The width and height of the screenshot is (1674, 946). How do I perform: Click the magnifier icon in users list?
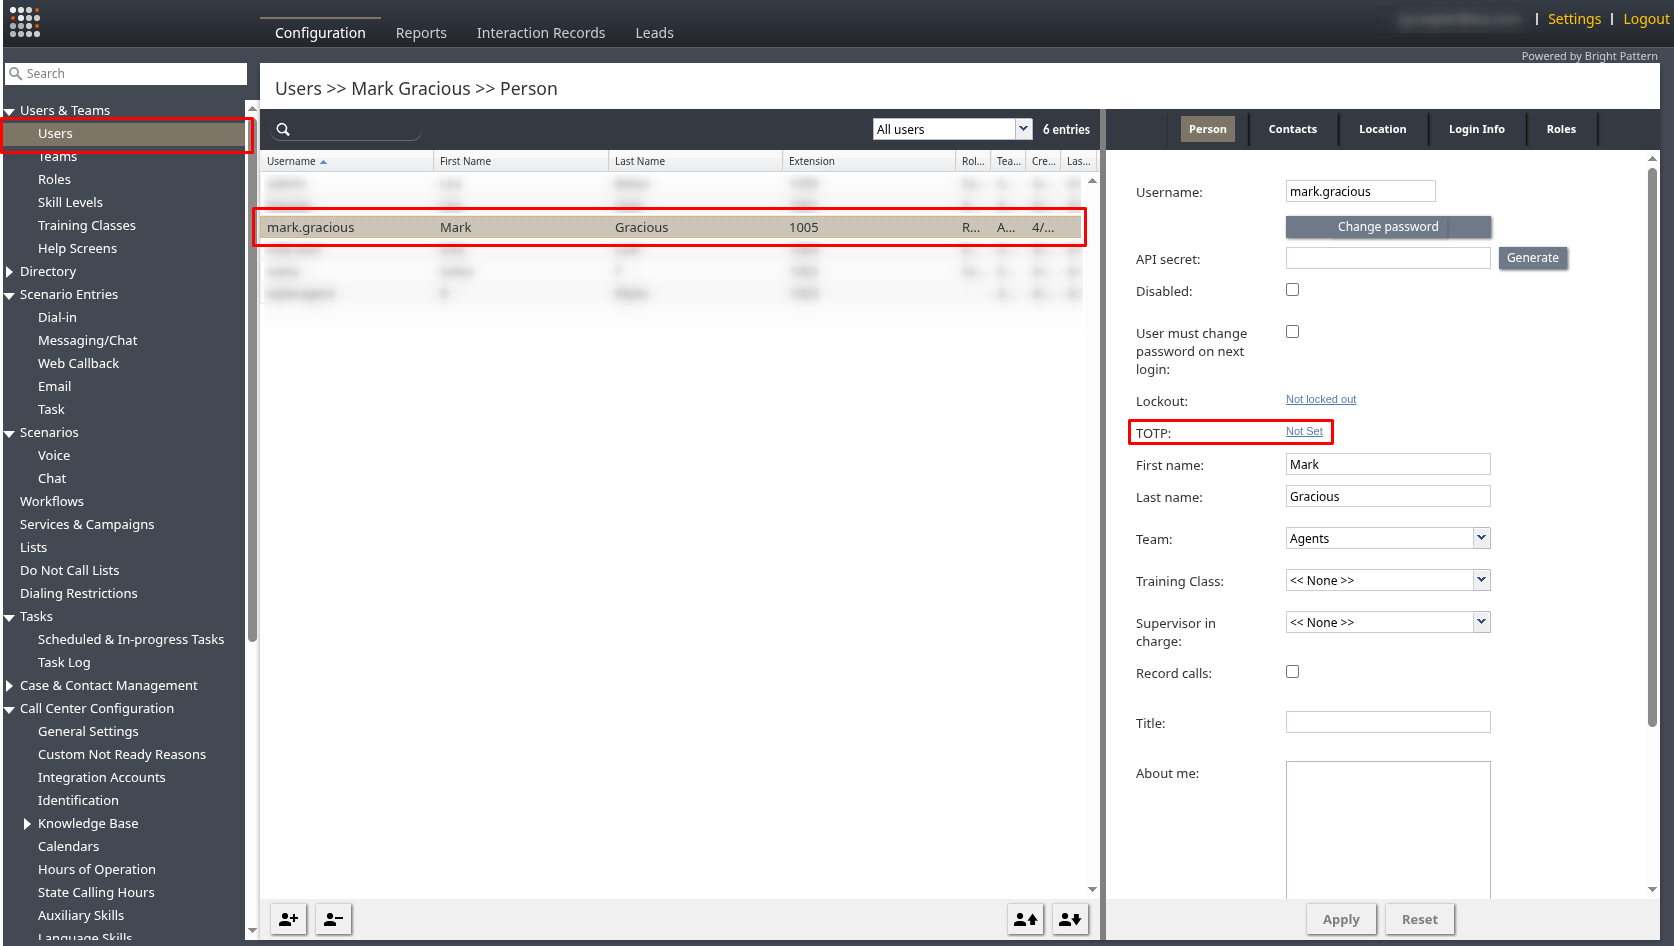(283, 130)
